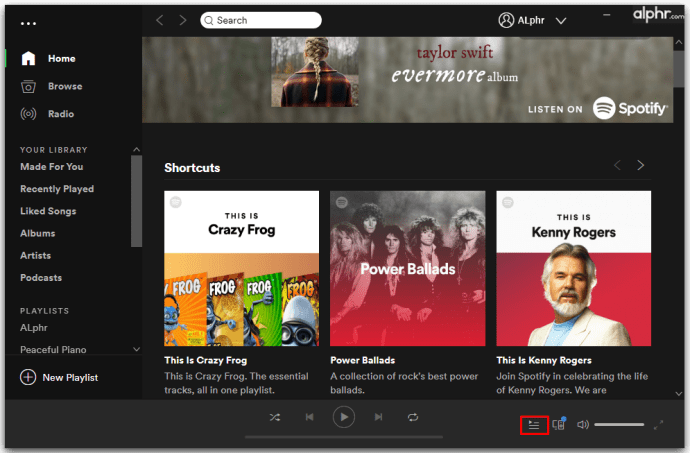Open This Is Kenny Rogers cover

click(574, 268)
